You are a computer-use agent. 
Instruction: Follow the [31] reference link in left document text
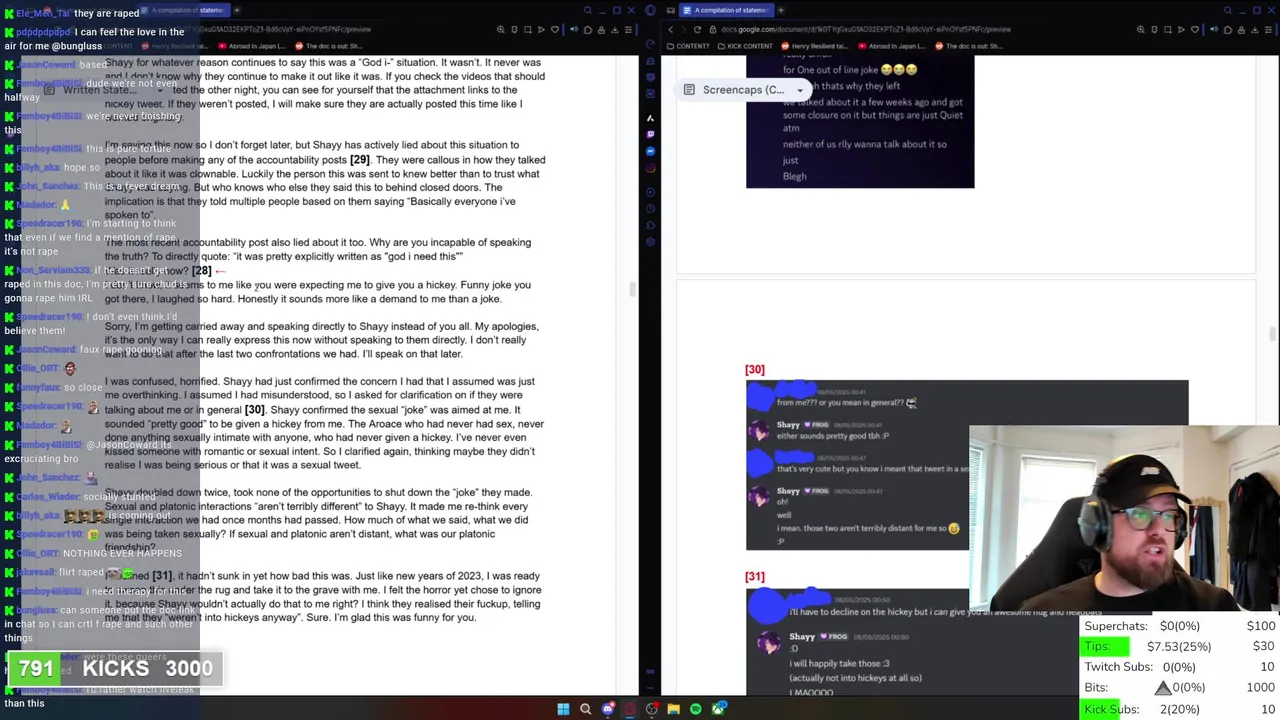coord(161,576)
